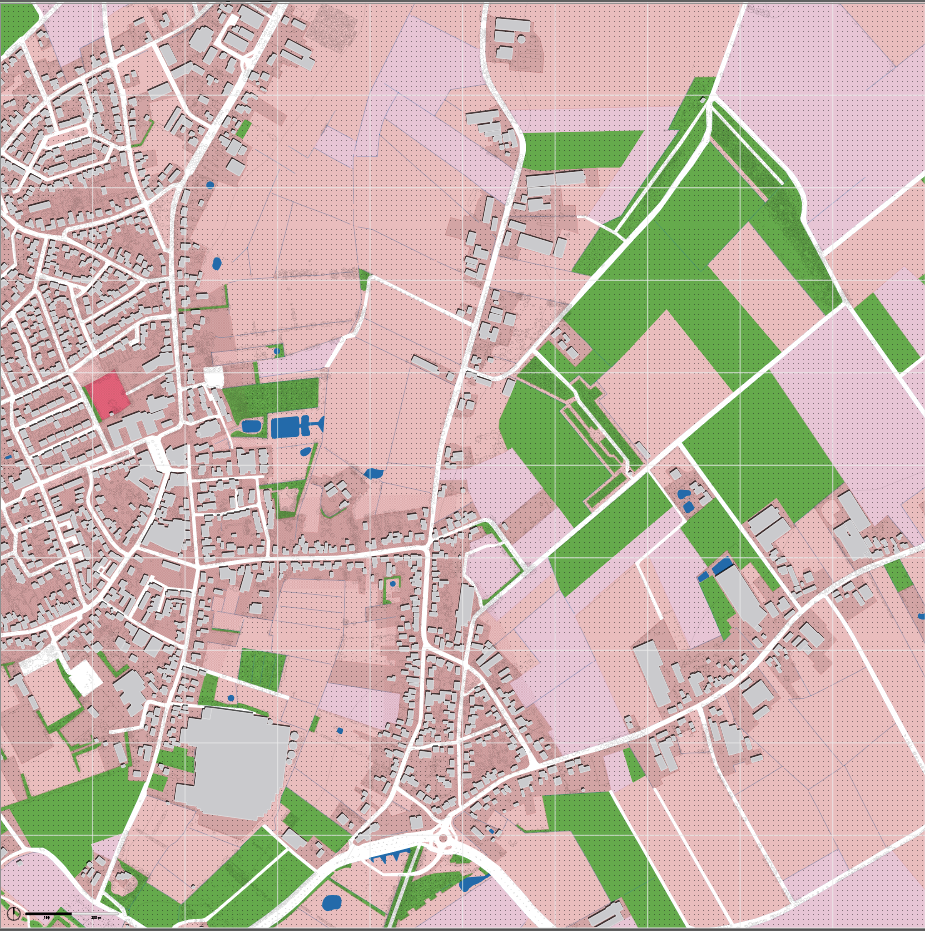Select blue pond in central pink field

tap(372, 473)
